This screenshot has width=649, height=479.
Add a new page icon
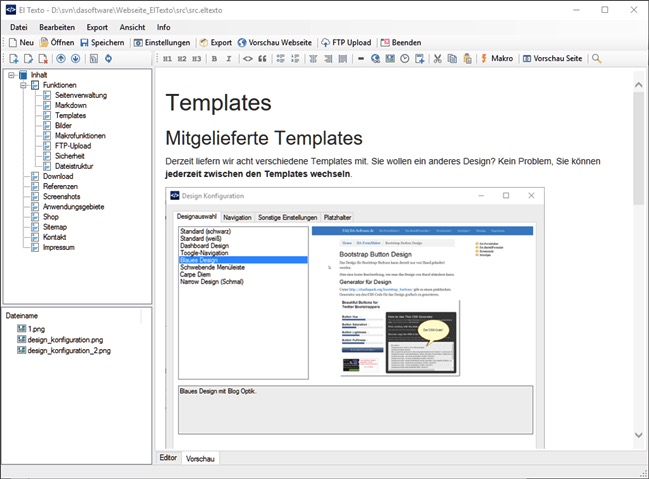(14, 59)
